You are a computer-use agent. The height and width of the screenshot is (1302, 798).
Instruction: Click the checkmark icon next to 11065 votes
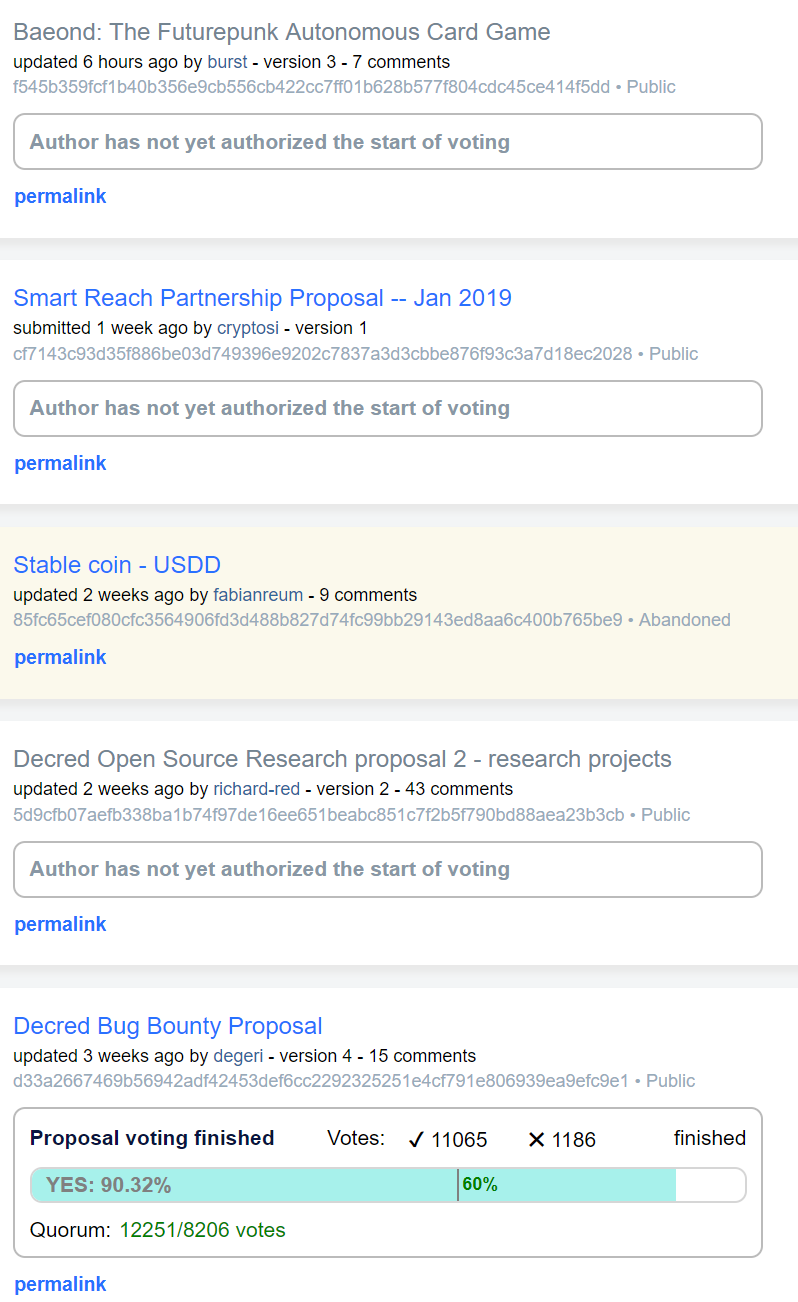click(416, 1140)
